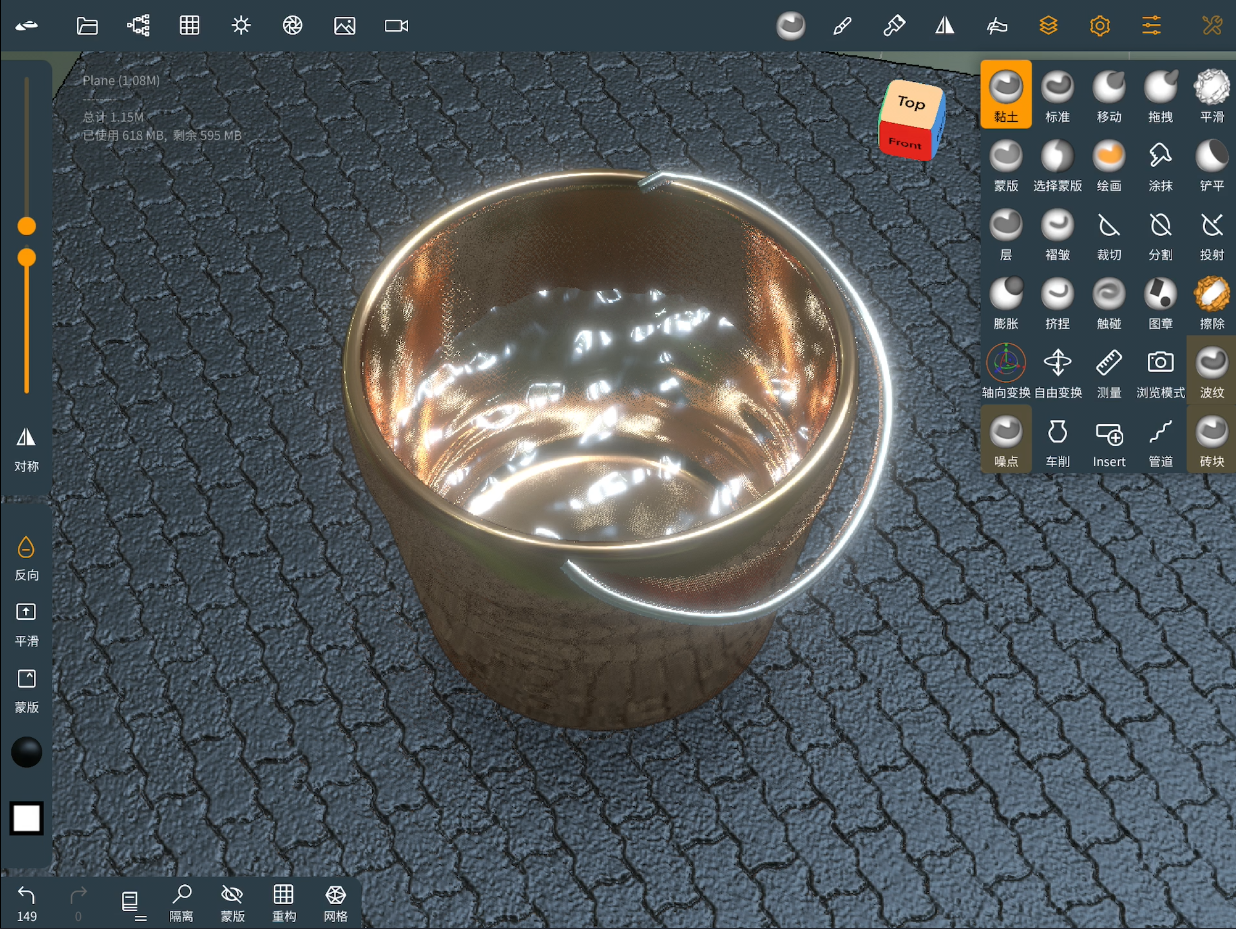Screen dimensions: 1236x929
Task: Click the undo button showing 149
Action: coord(26,901)
